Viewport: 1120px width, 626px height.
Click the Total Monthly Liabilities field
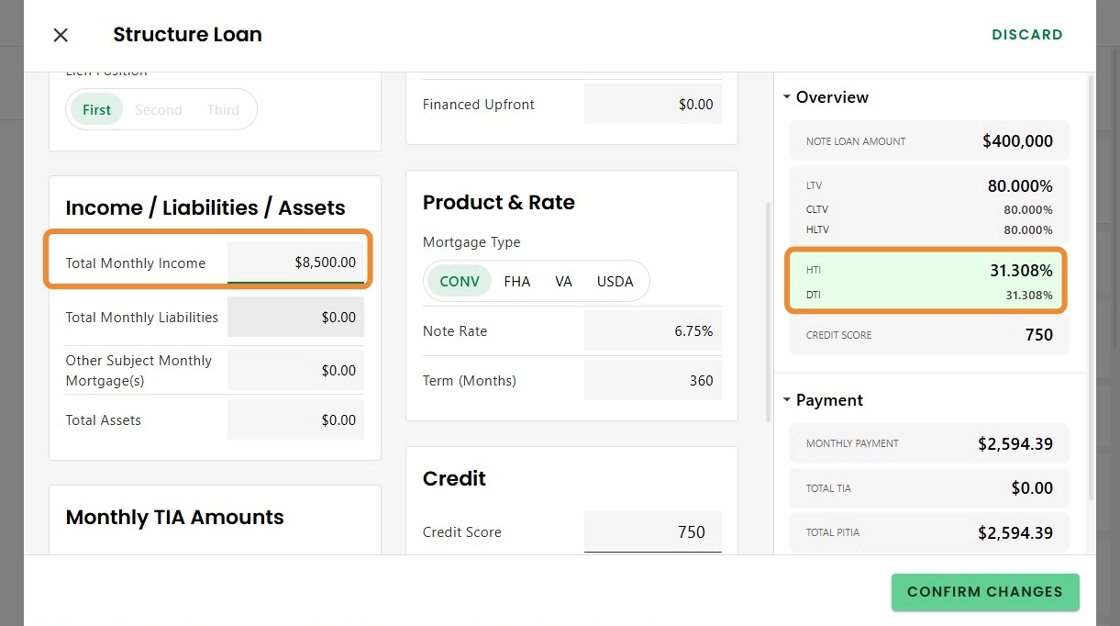(x=296, y=317)
